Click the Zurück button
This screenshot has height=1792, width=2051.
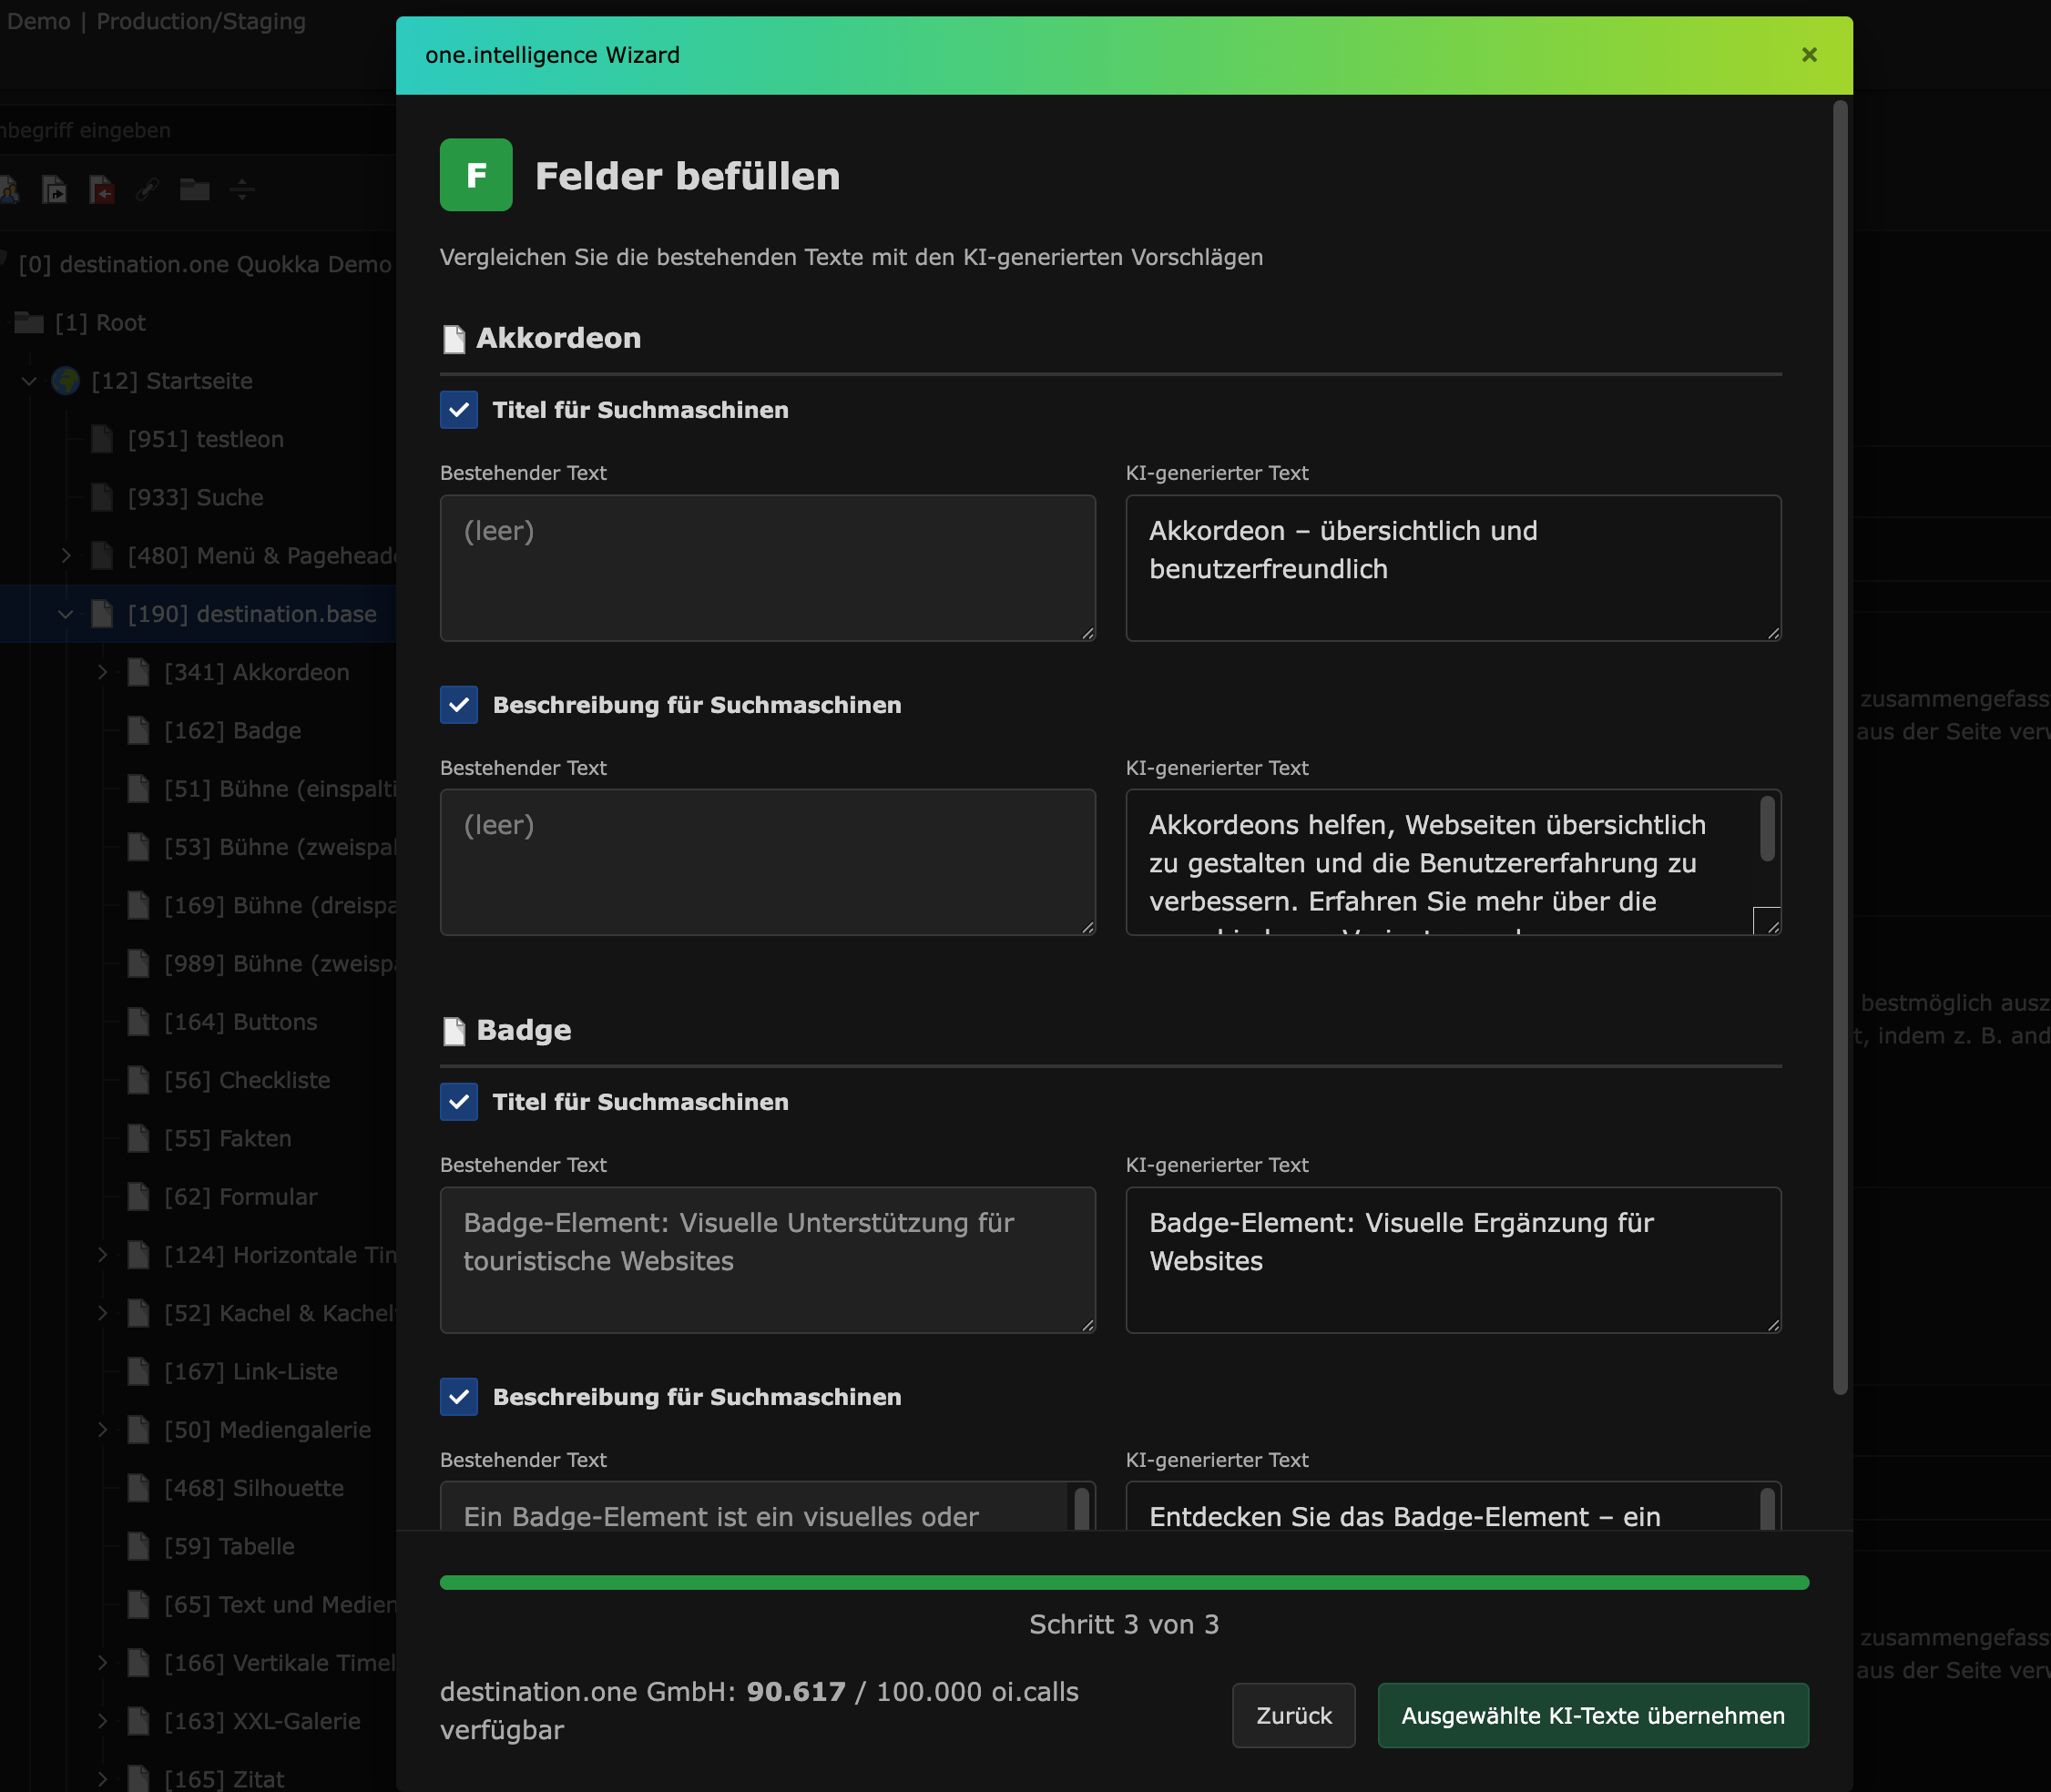tap(1293, 1716)
